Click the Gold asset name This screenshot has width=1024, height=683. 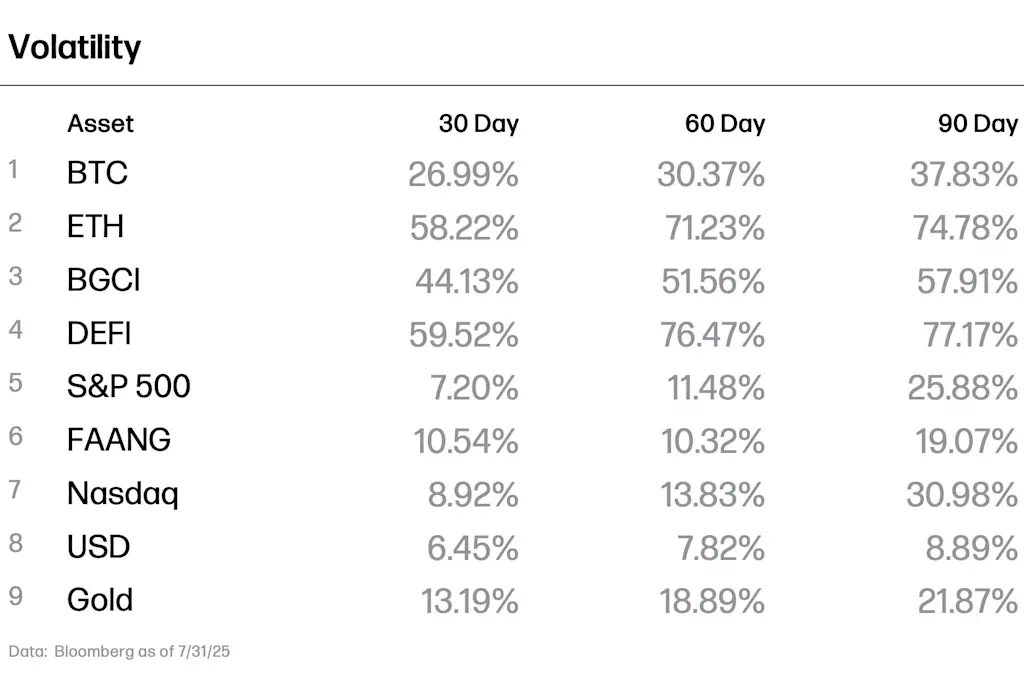tap(100, 600)
